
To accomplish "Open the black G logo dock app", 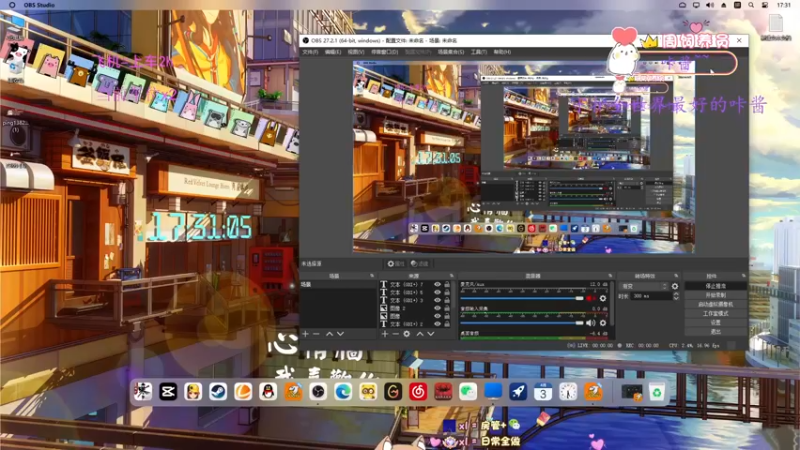I will click(x=393, y=392).
